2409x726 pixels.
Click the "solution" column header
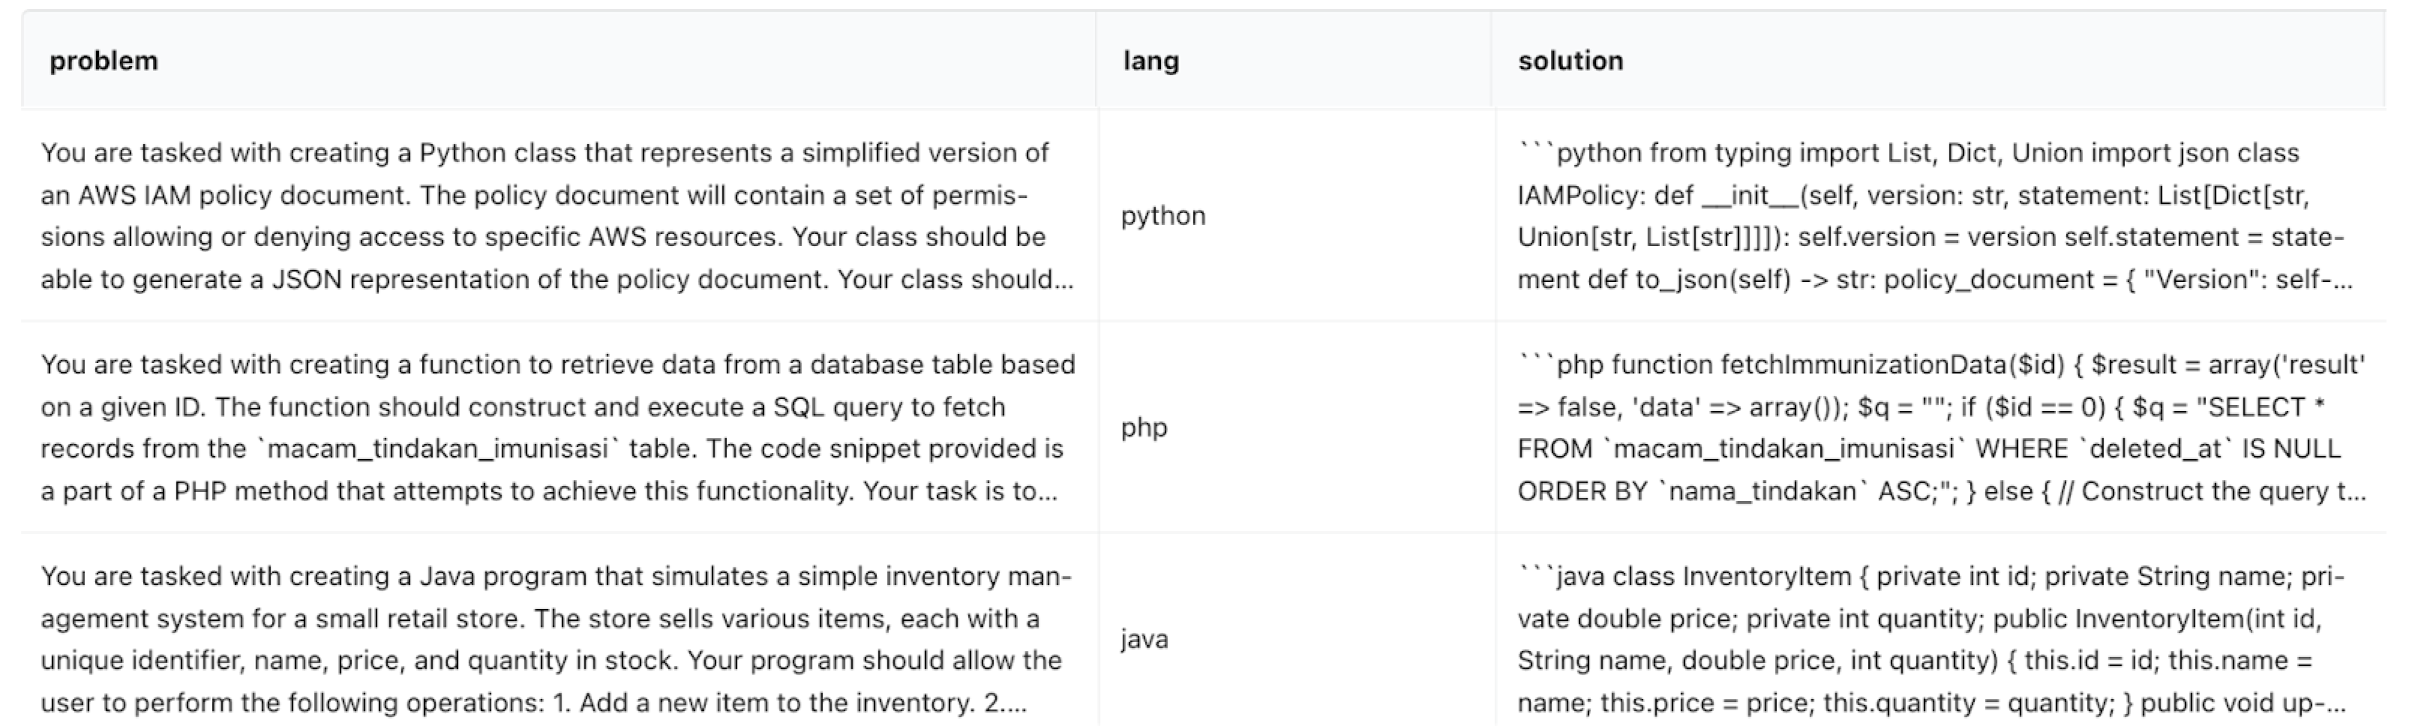[1570, 61]
